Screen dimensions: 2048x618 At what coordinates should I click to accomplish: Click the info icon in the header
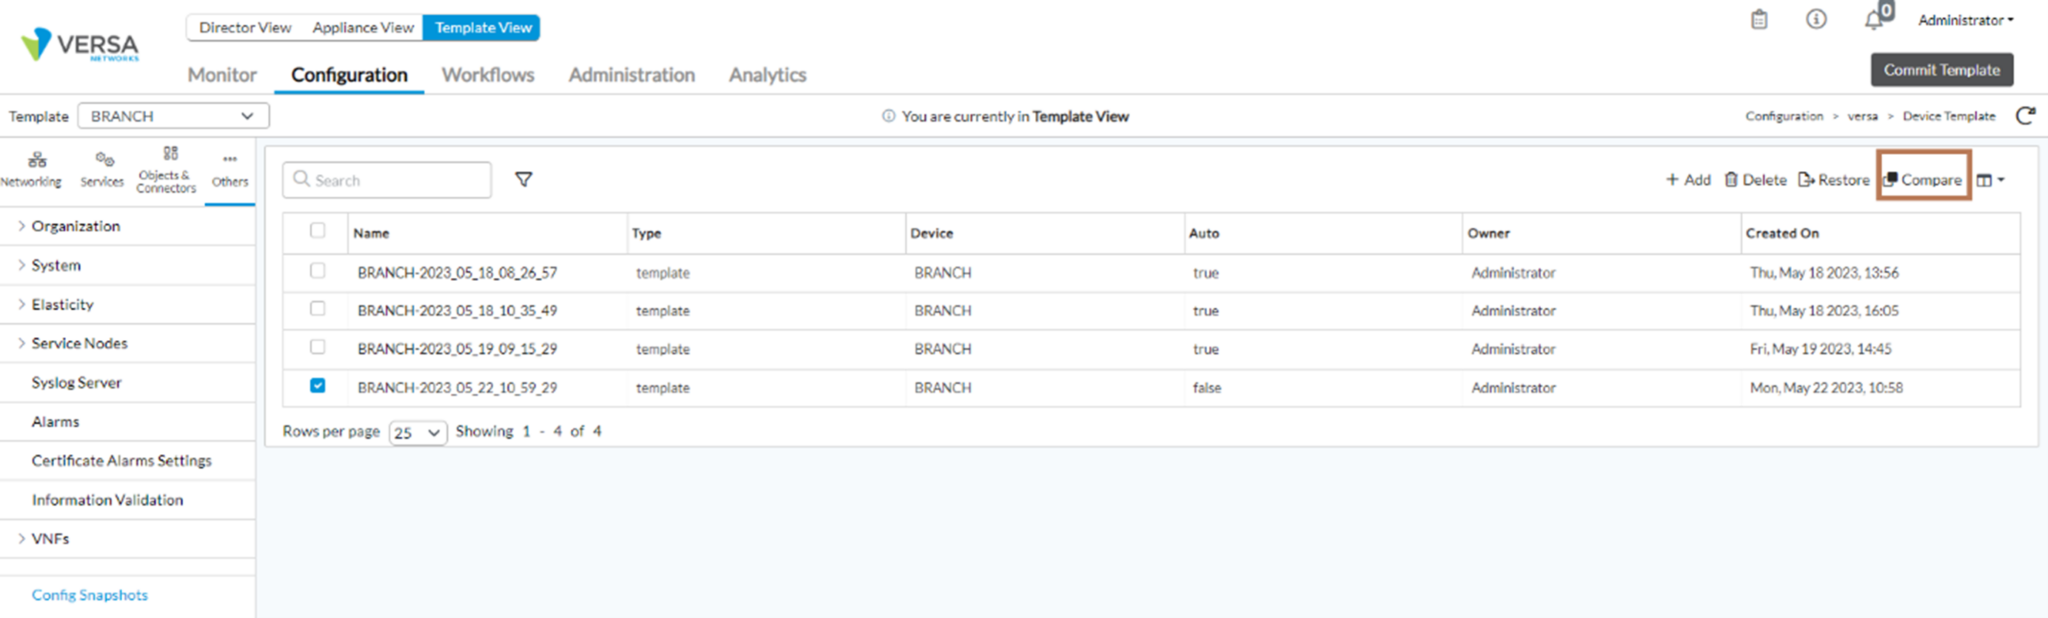(x=1816, y=19)
